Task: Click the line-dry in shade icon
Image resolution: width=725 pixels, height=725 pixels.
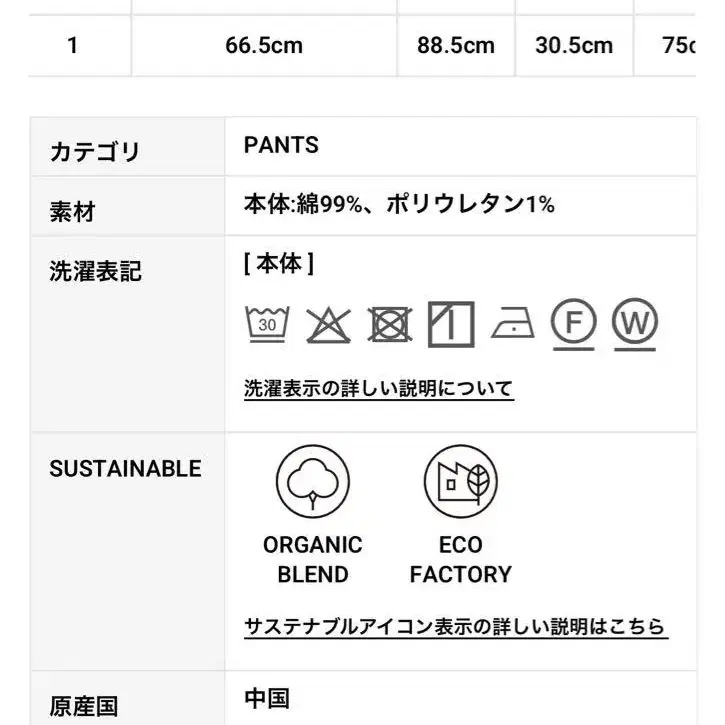Action: pos(451,324)
